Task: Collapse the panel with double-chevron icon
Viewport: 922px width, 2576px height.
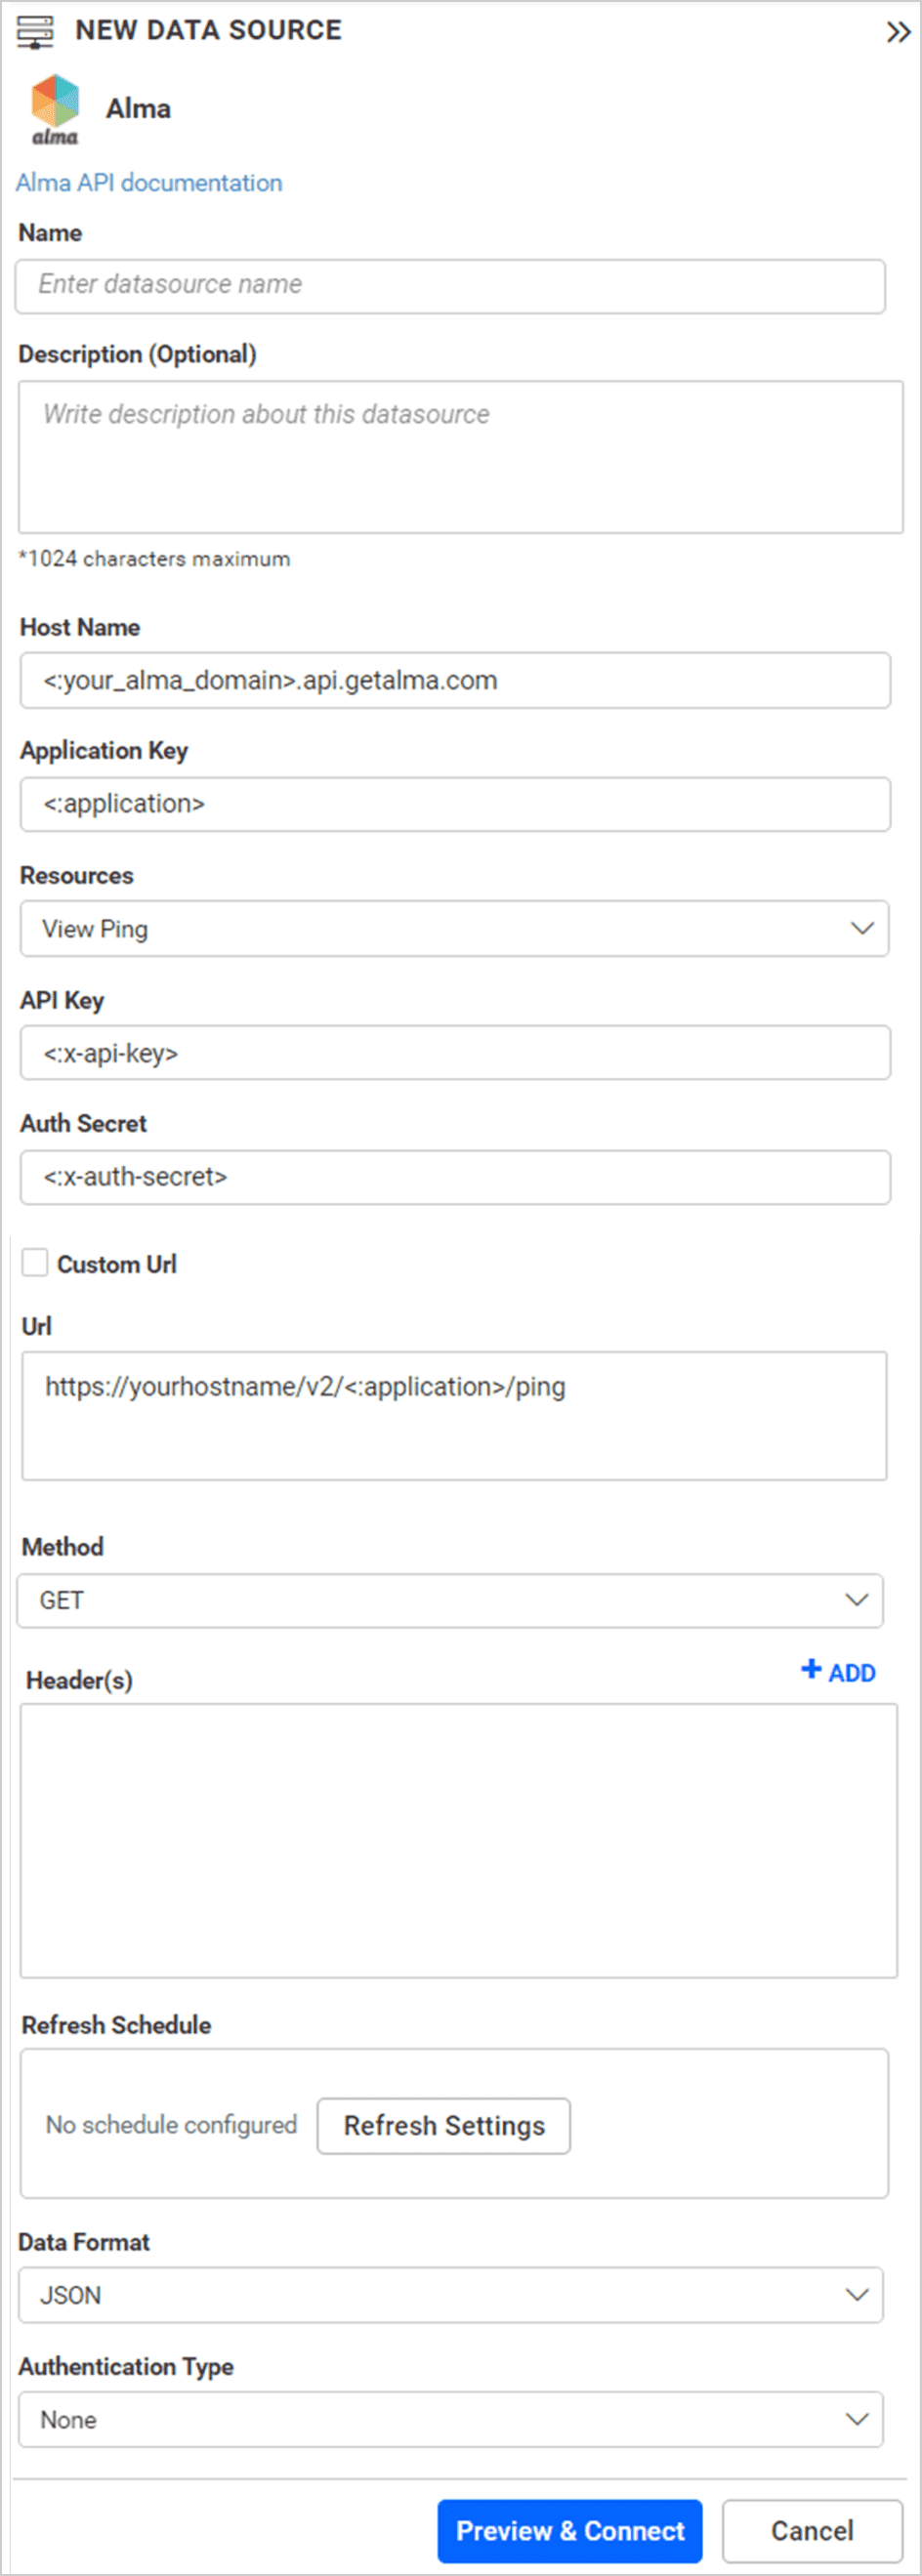Action: coord(897,33)
